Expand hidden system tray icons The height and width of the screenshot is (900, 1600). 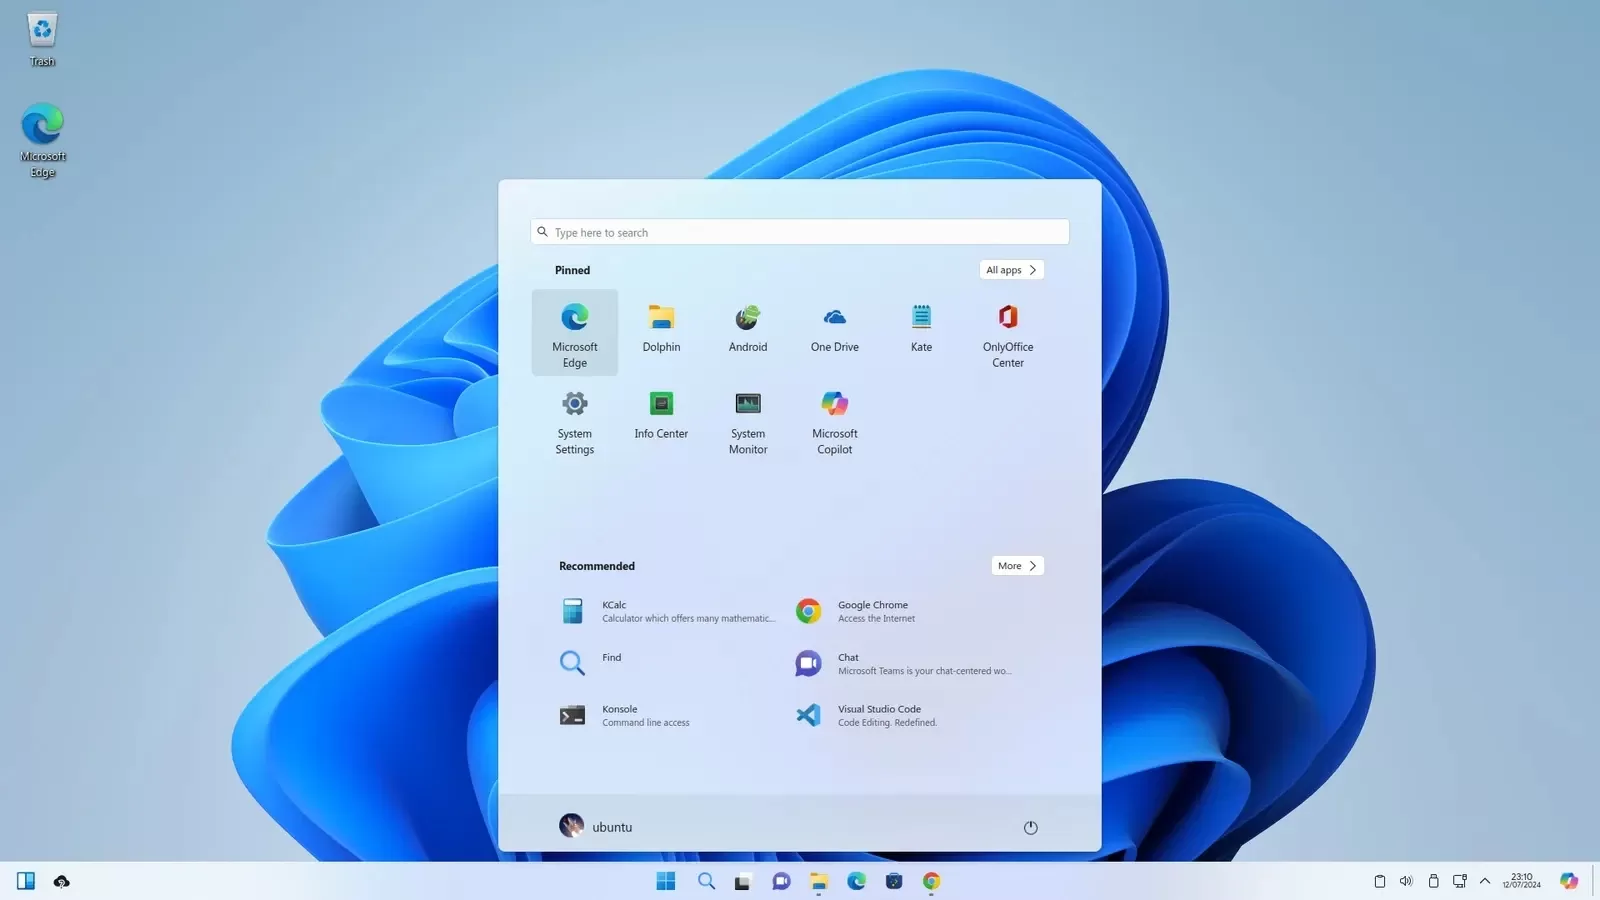point(1486,881)
